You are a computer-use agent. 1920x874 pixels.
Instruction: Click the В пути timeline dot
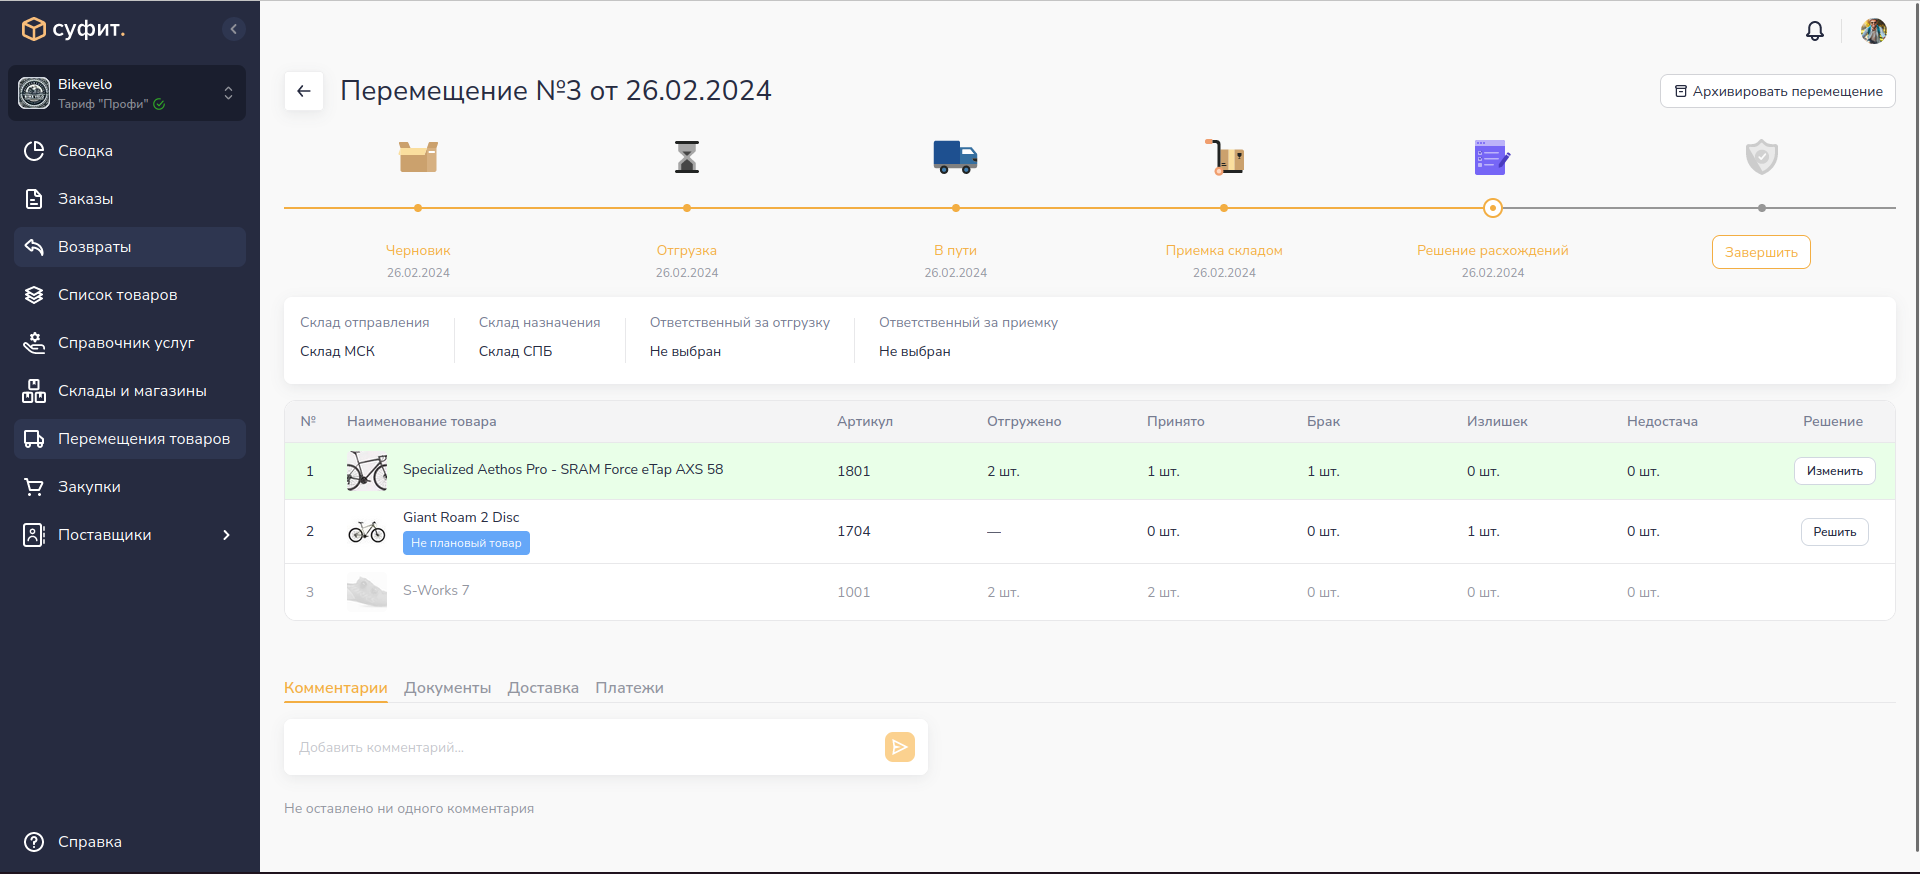click(x=956, y=208)
